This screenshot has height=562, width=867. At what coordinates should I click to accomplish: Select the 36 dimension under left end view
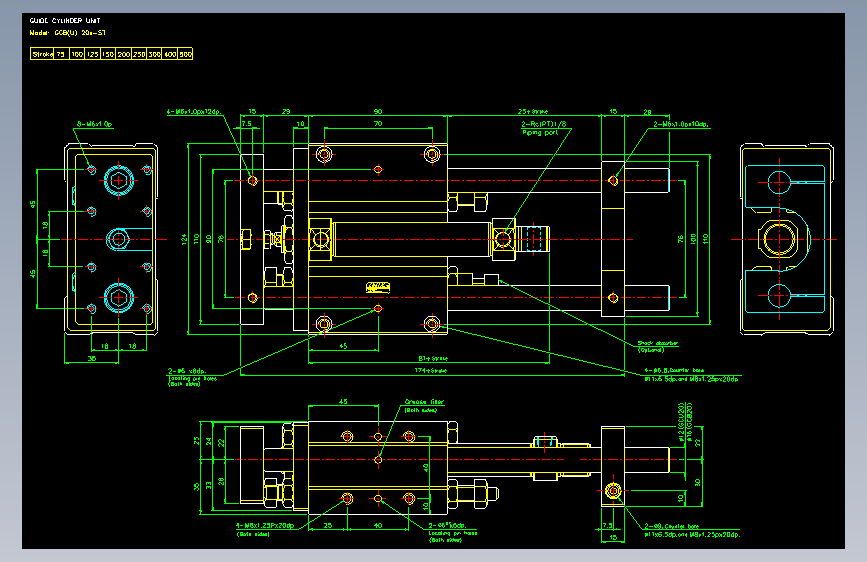[92, 358]
